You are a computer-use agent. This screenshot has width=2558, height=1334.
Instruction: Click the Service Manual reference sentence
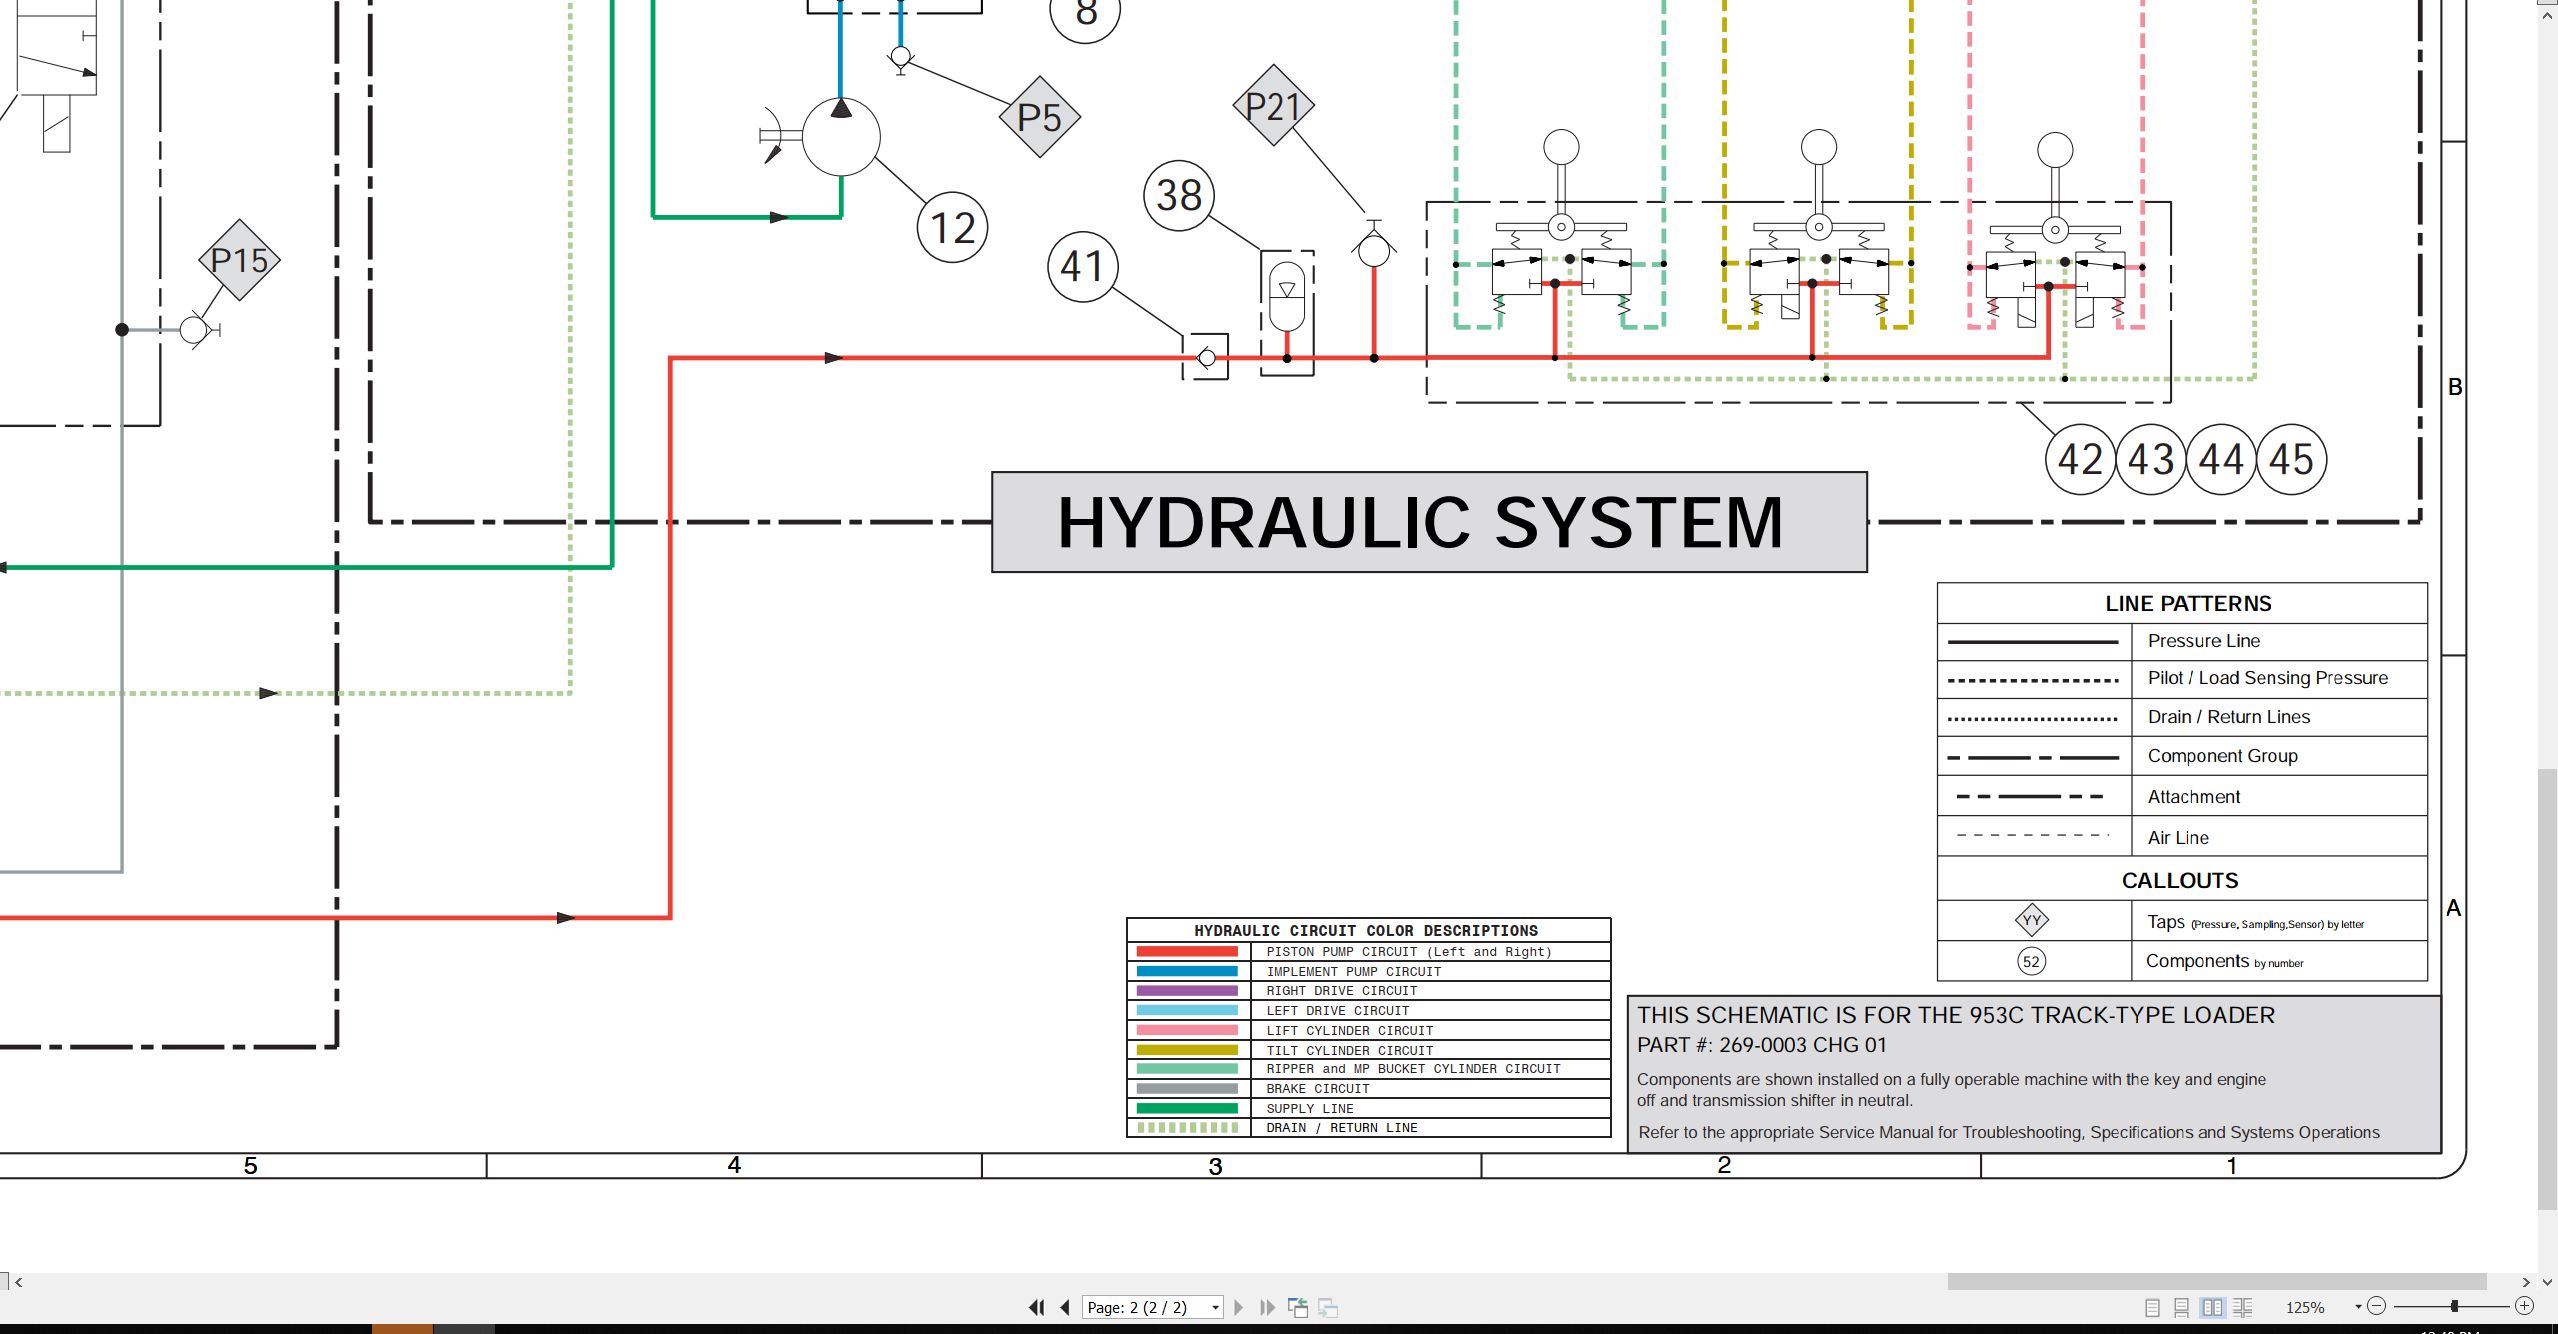2008,1132
